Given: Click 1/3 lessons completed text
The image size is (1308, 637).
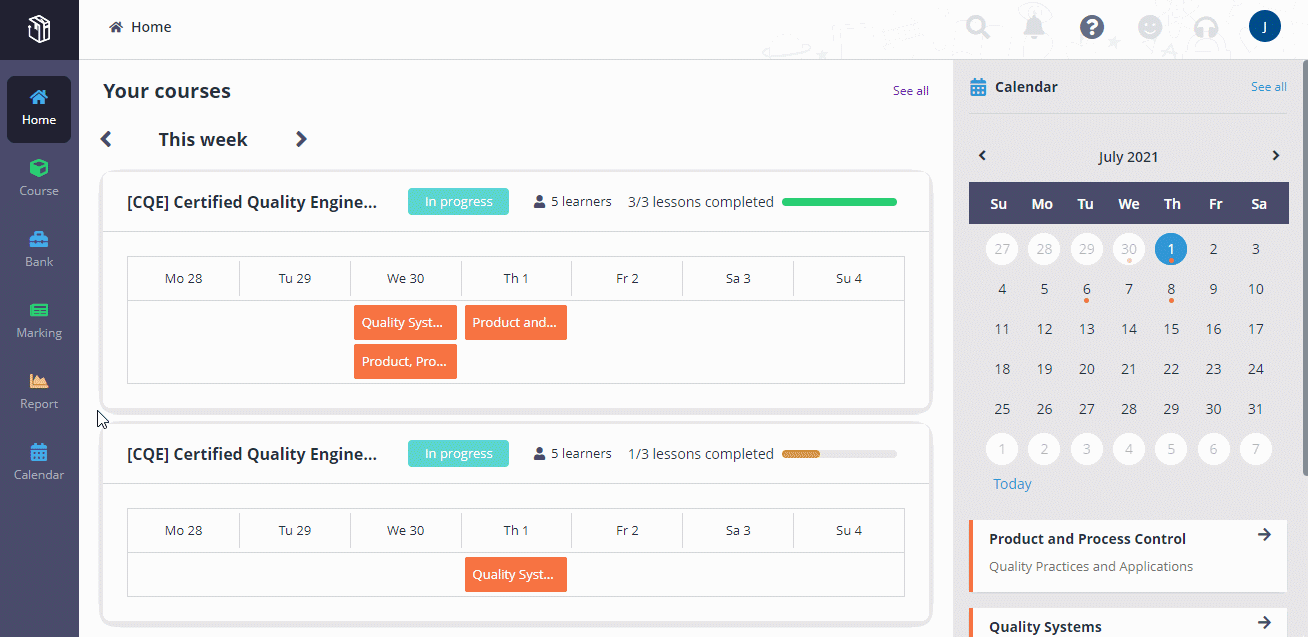Looking at the screenshot, I should pyautogui.click(x=701, y=454).
